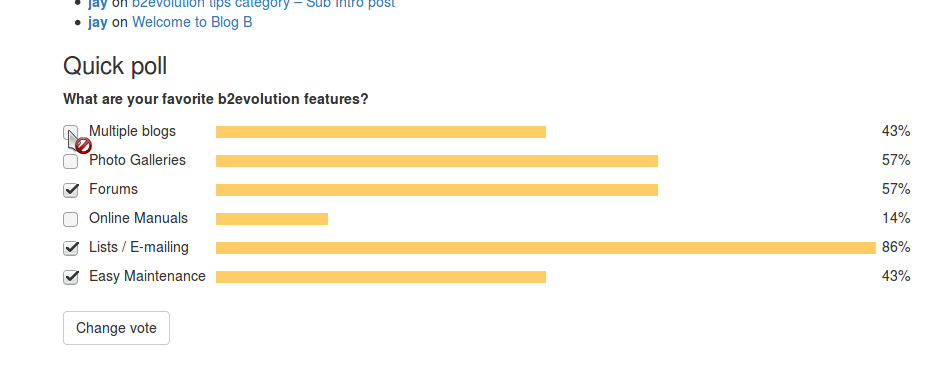Open b2evolution tips category Sub Intro post
925x379 pixels.
263,4
